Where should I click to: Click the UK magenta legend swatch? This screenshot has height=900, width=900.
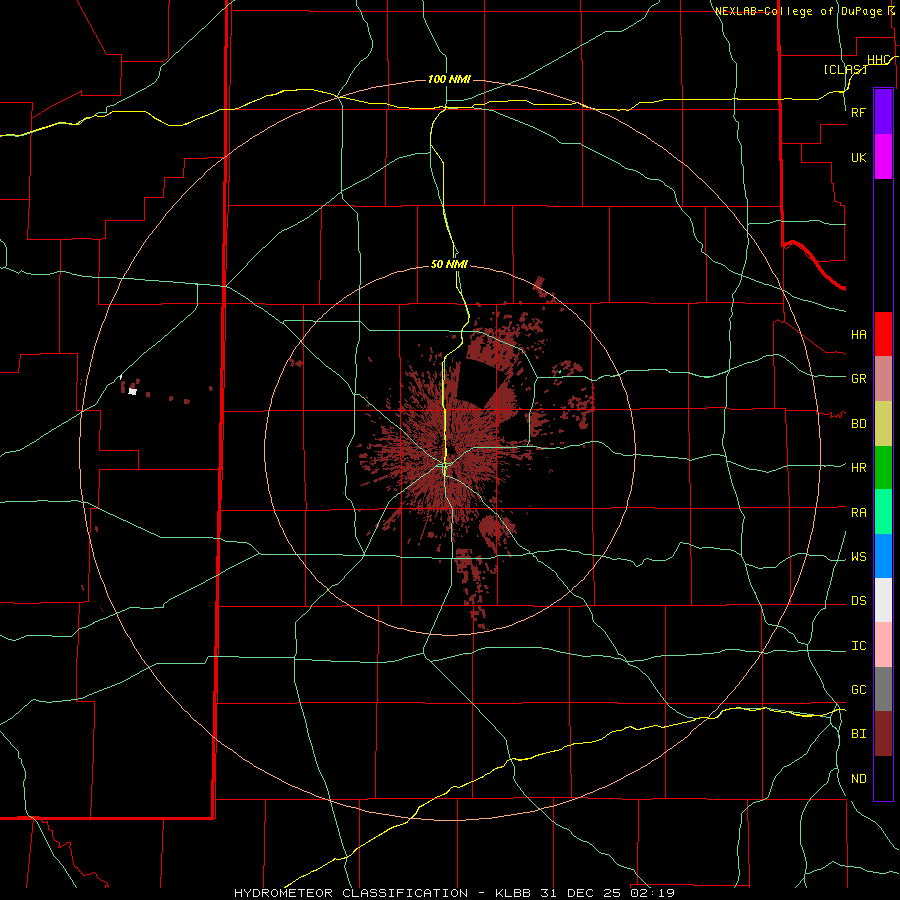pyautogui.click(x=883, y=157)
